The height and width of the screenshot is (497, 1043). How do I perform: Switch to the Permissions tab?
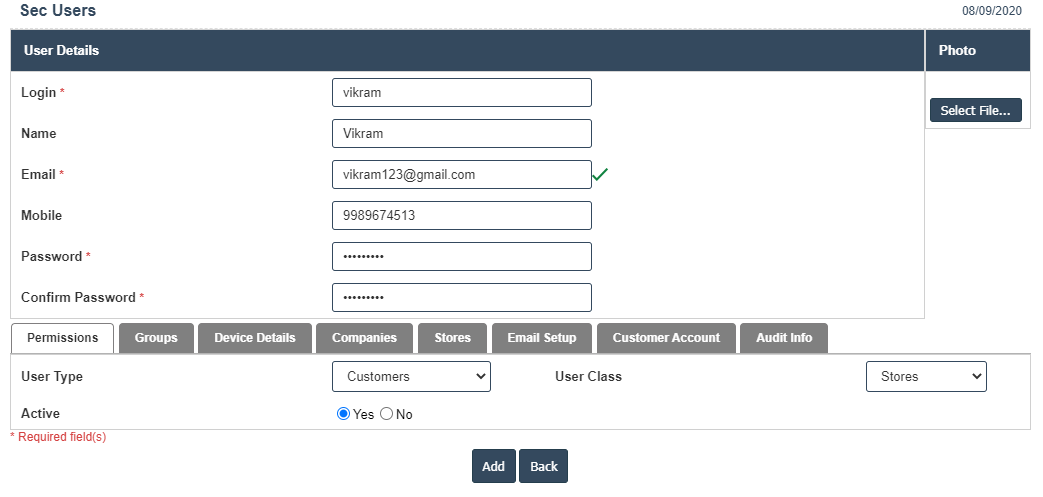pos(62,338)
